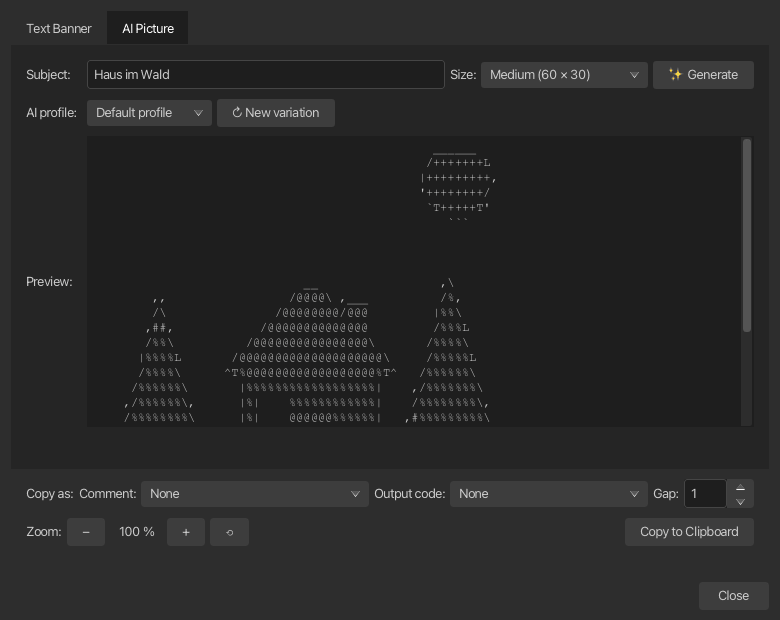This screenshot has height=620, width=780.
Task: Open the Size dropdown Medium (60 × 30)
Action: pyautogui.click(x=564, y=75)
